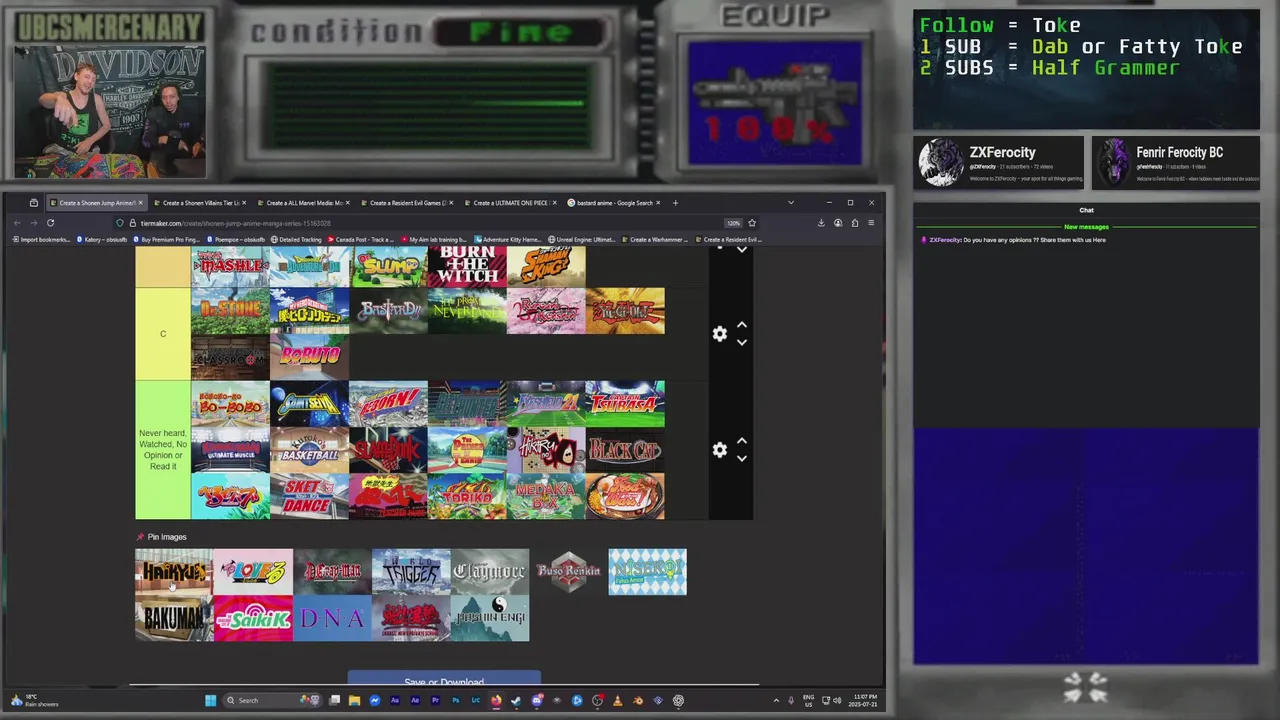Open File Explorer from the taskbar
1280x720 pixels.
click(x=354, y=700)
